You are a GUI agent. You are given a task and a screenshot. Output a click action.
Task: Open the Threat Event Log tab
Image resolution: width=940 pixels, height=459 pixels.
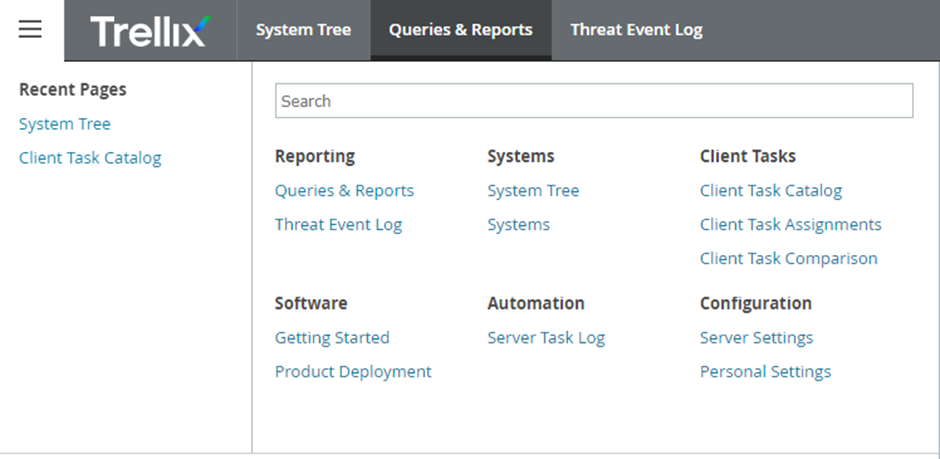[x=636, y=30]
